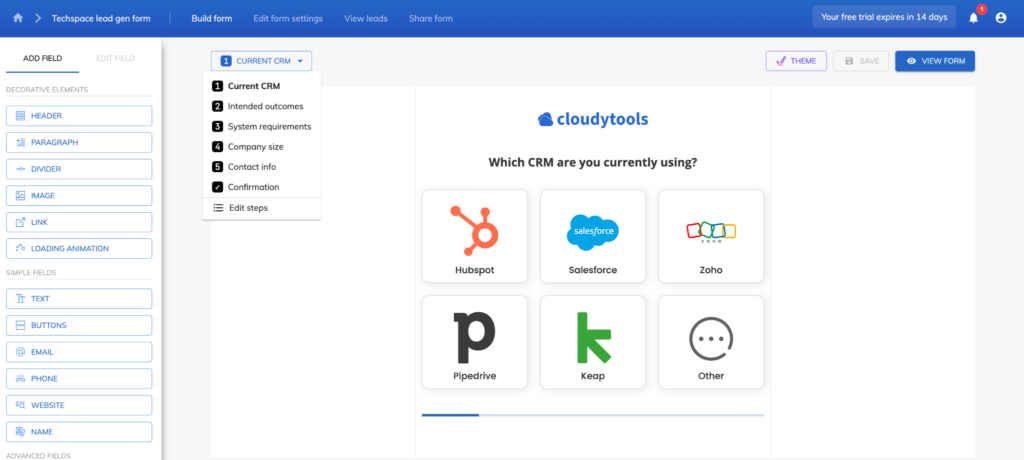1024x460 pixels.
Task: Open Edit steps from the menu
Action: tap(261, 208)
